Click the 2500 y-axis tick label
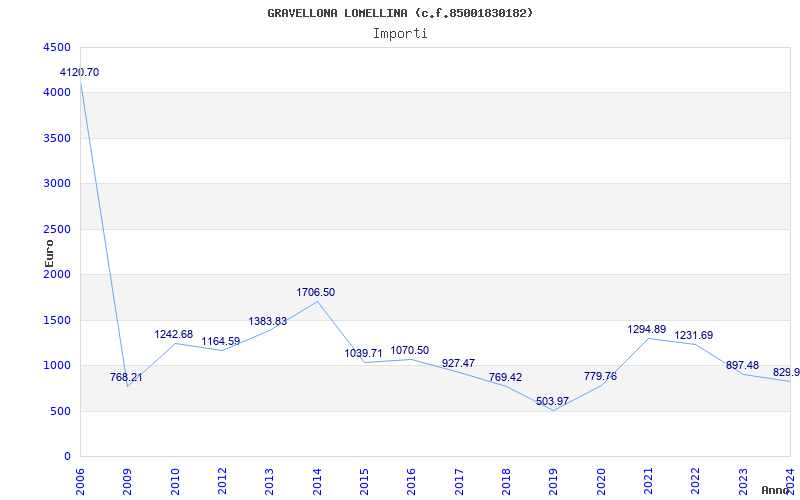The image size is (800, 500). pyautogui.click(x=58, y=230)
